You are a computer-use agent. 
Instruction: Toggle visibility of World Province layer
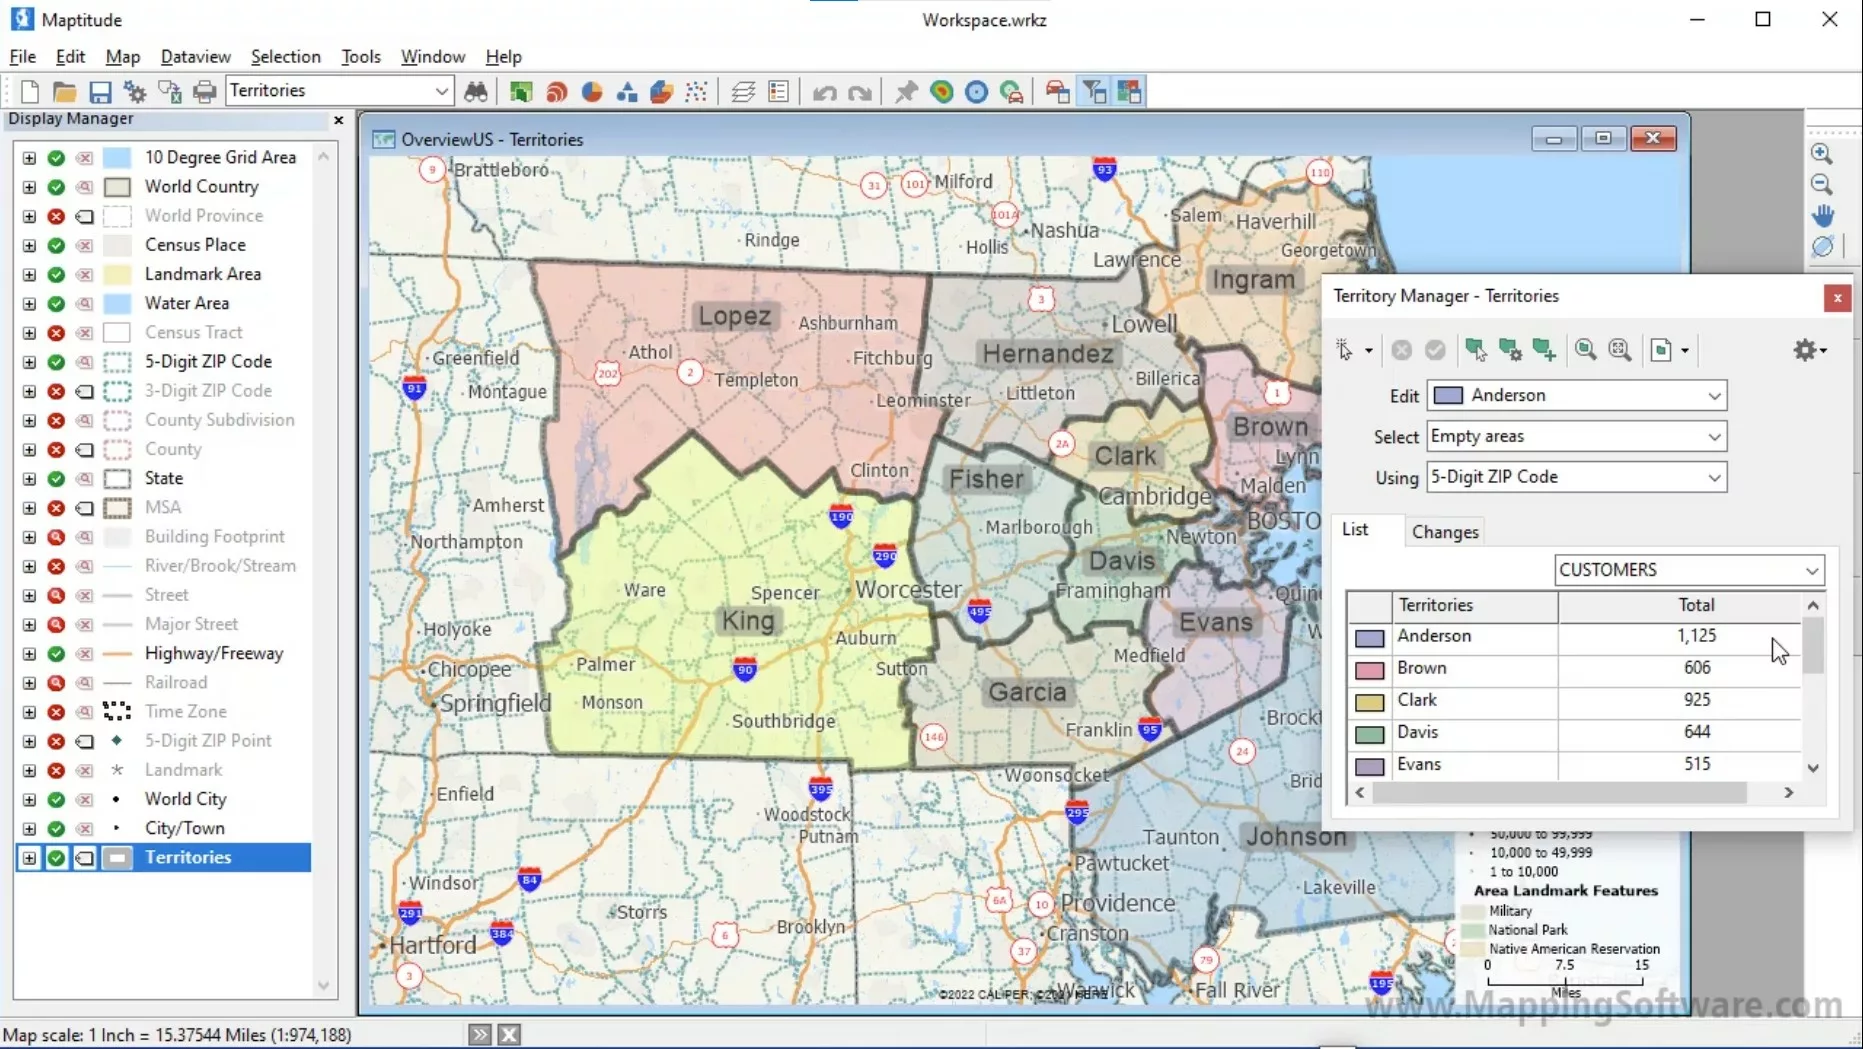click(57, 216)
